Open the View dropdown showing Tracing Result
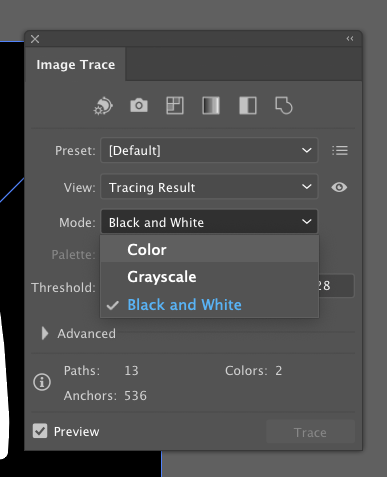 [209, 187]
